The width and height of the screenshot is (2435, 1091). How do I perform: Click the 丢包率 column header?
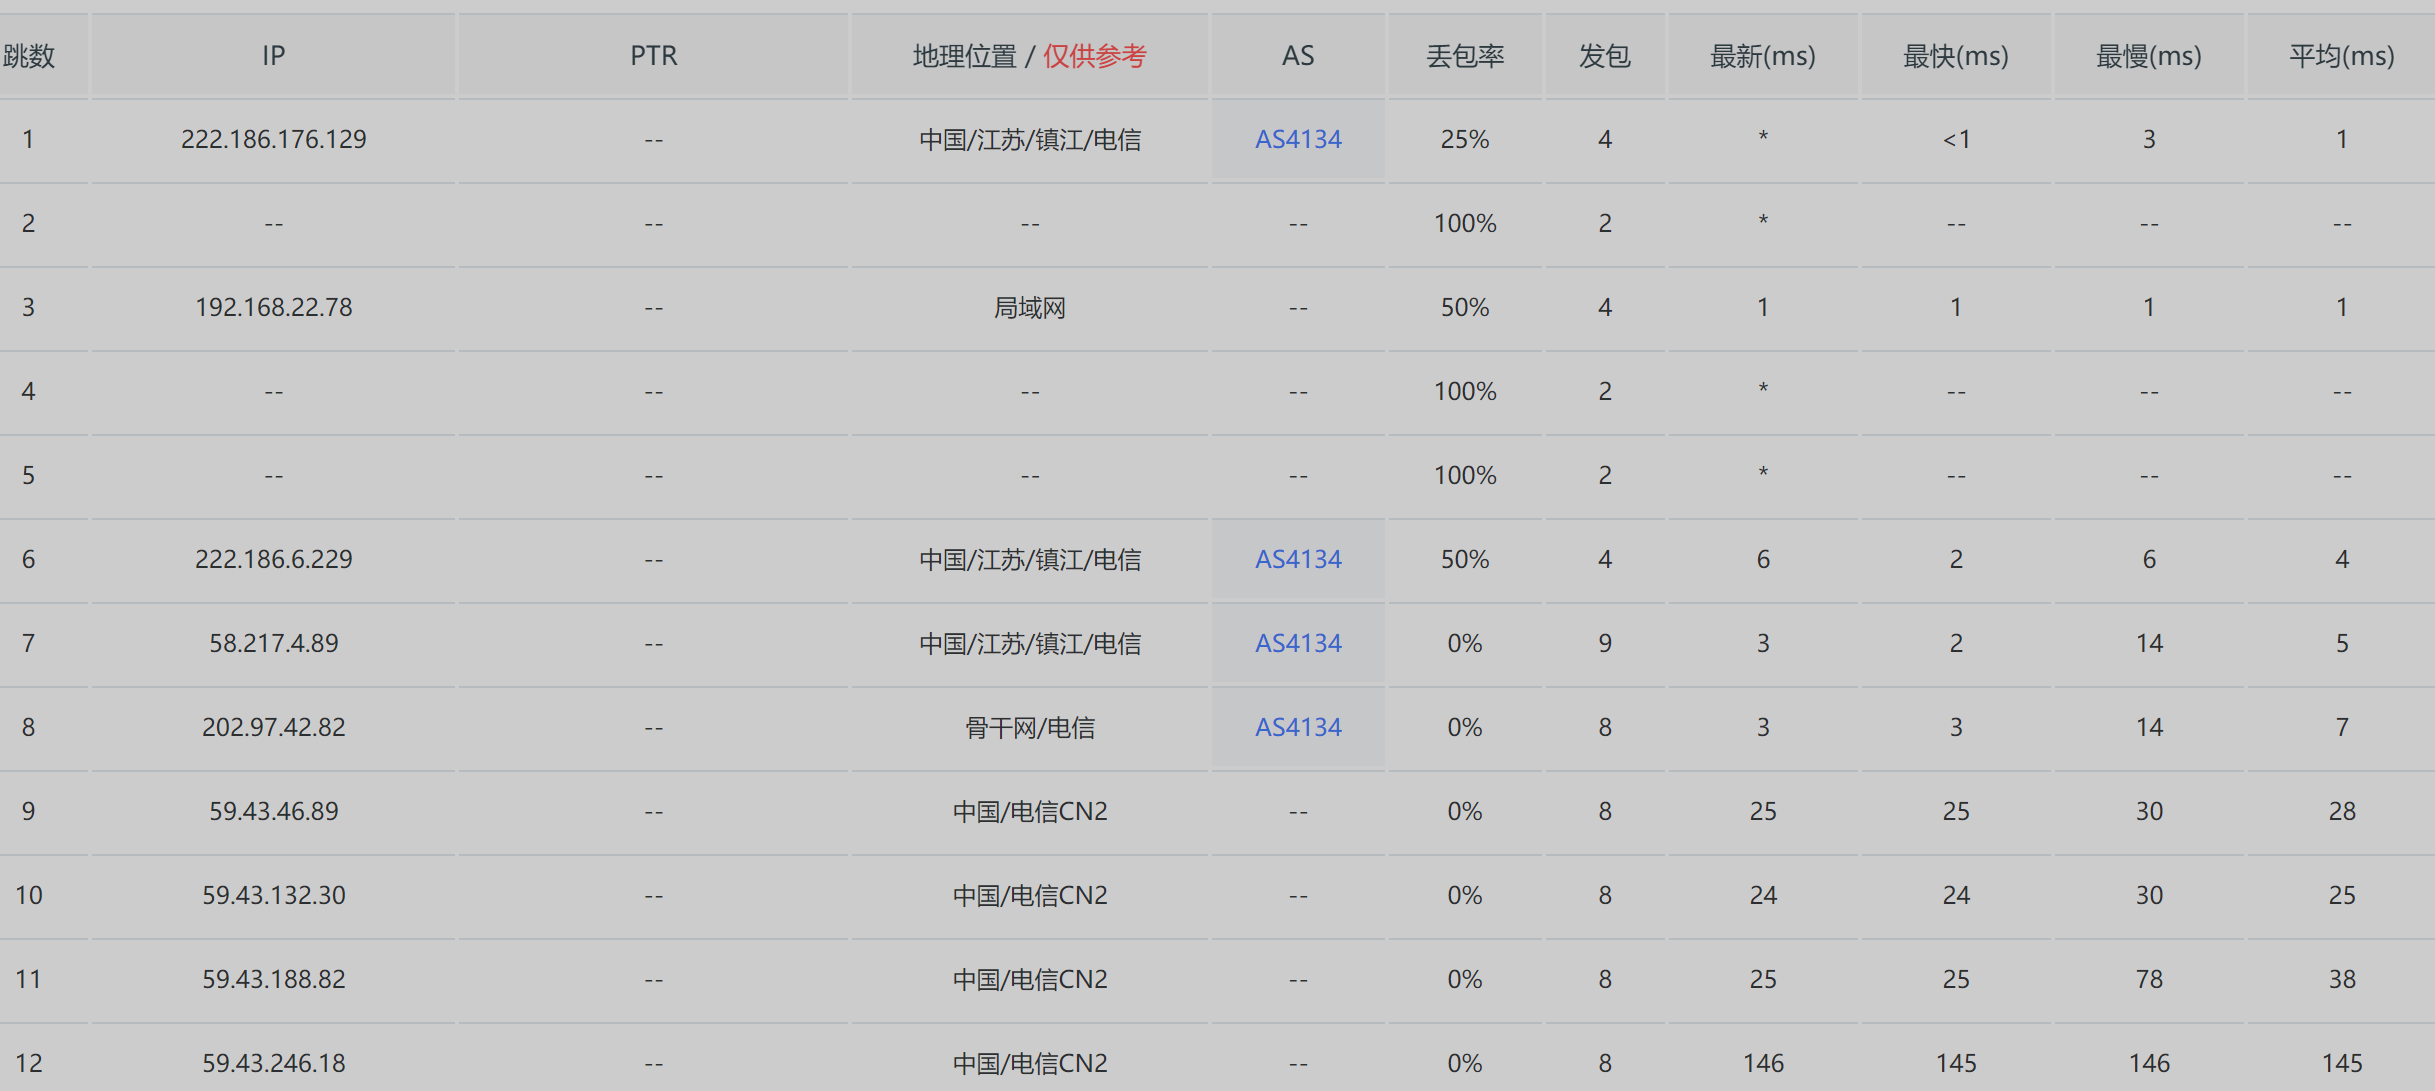coord(1464,56)
